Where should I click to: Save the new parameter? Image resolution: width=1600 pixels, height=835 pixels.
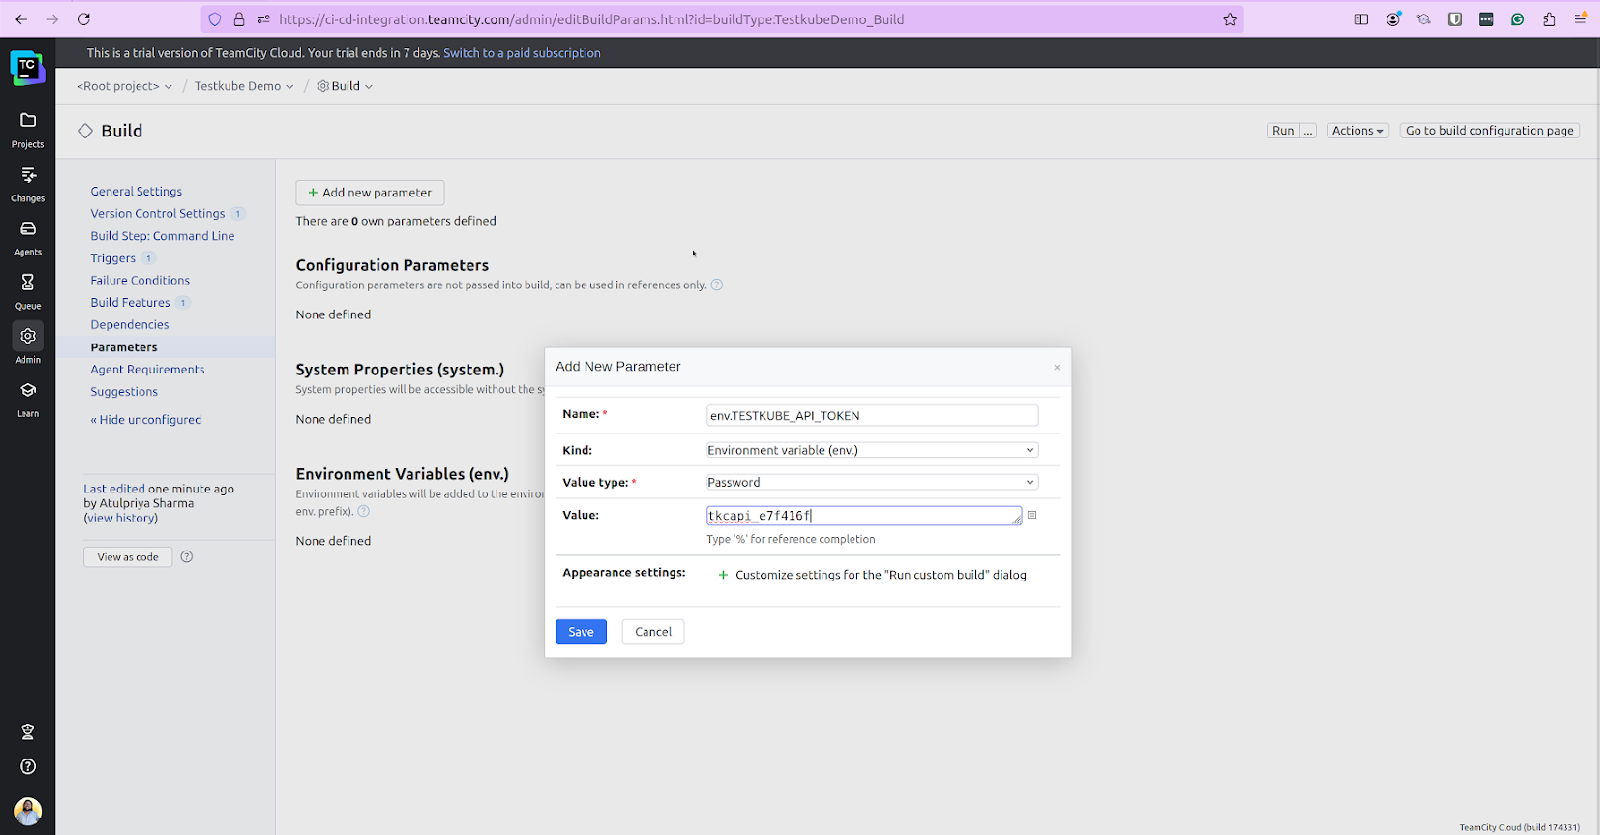pos(581,632)
